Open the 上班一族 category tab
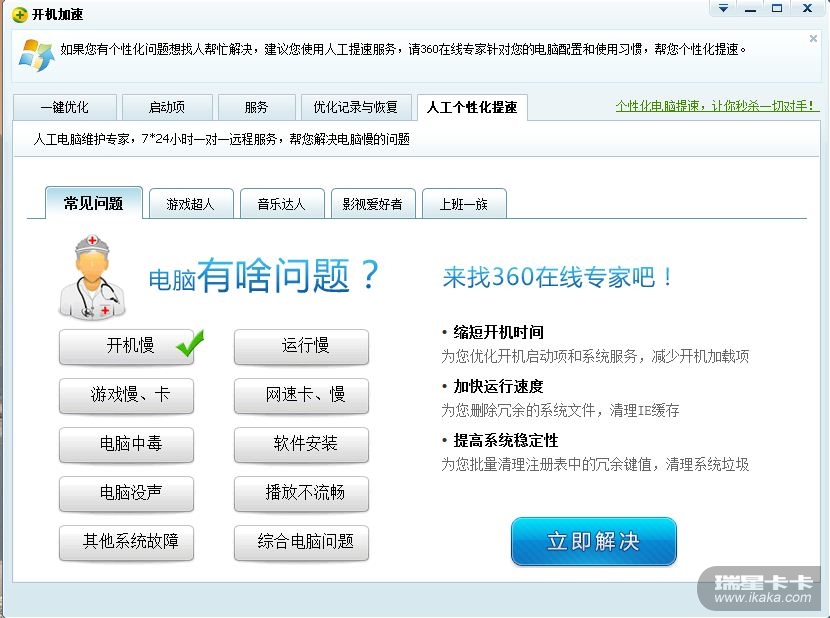830x618 pixels. (464, 204)
